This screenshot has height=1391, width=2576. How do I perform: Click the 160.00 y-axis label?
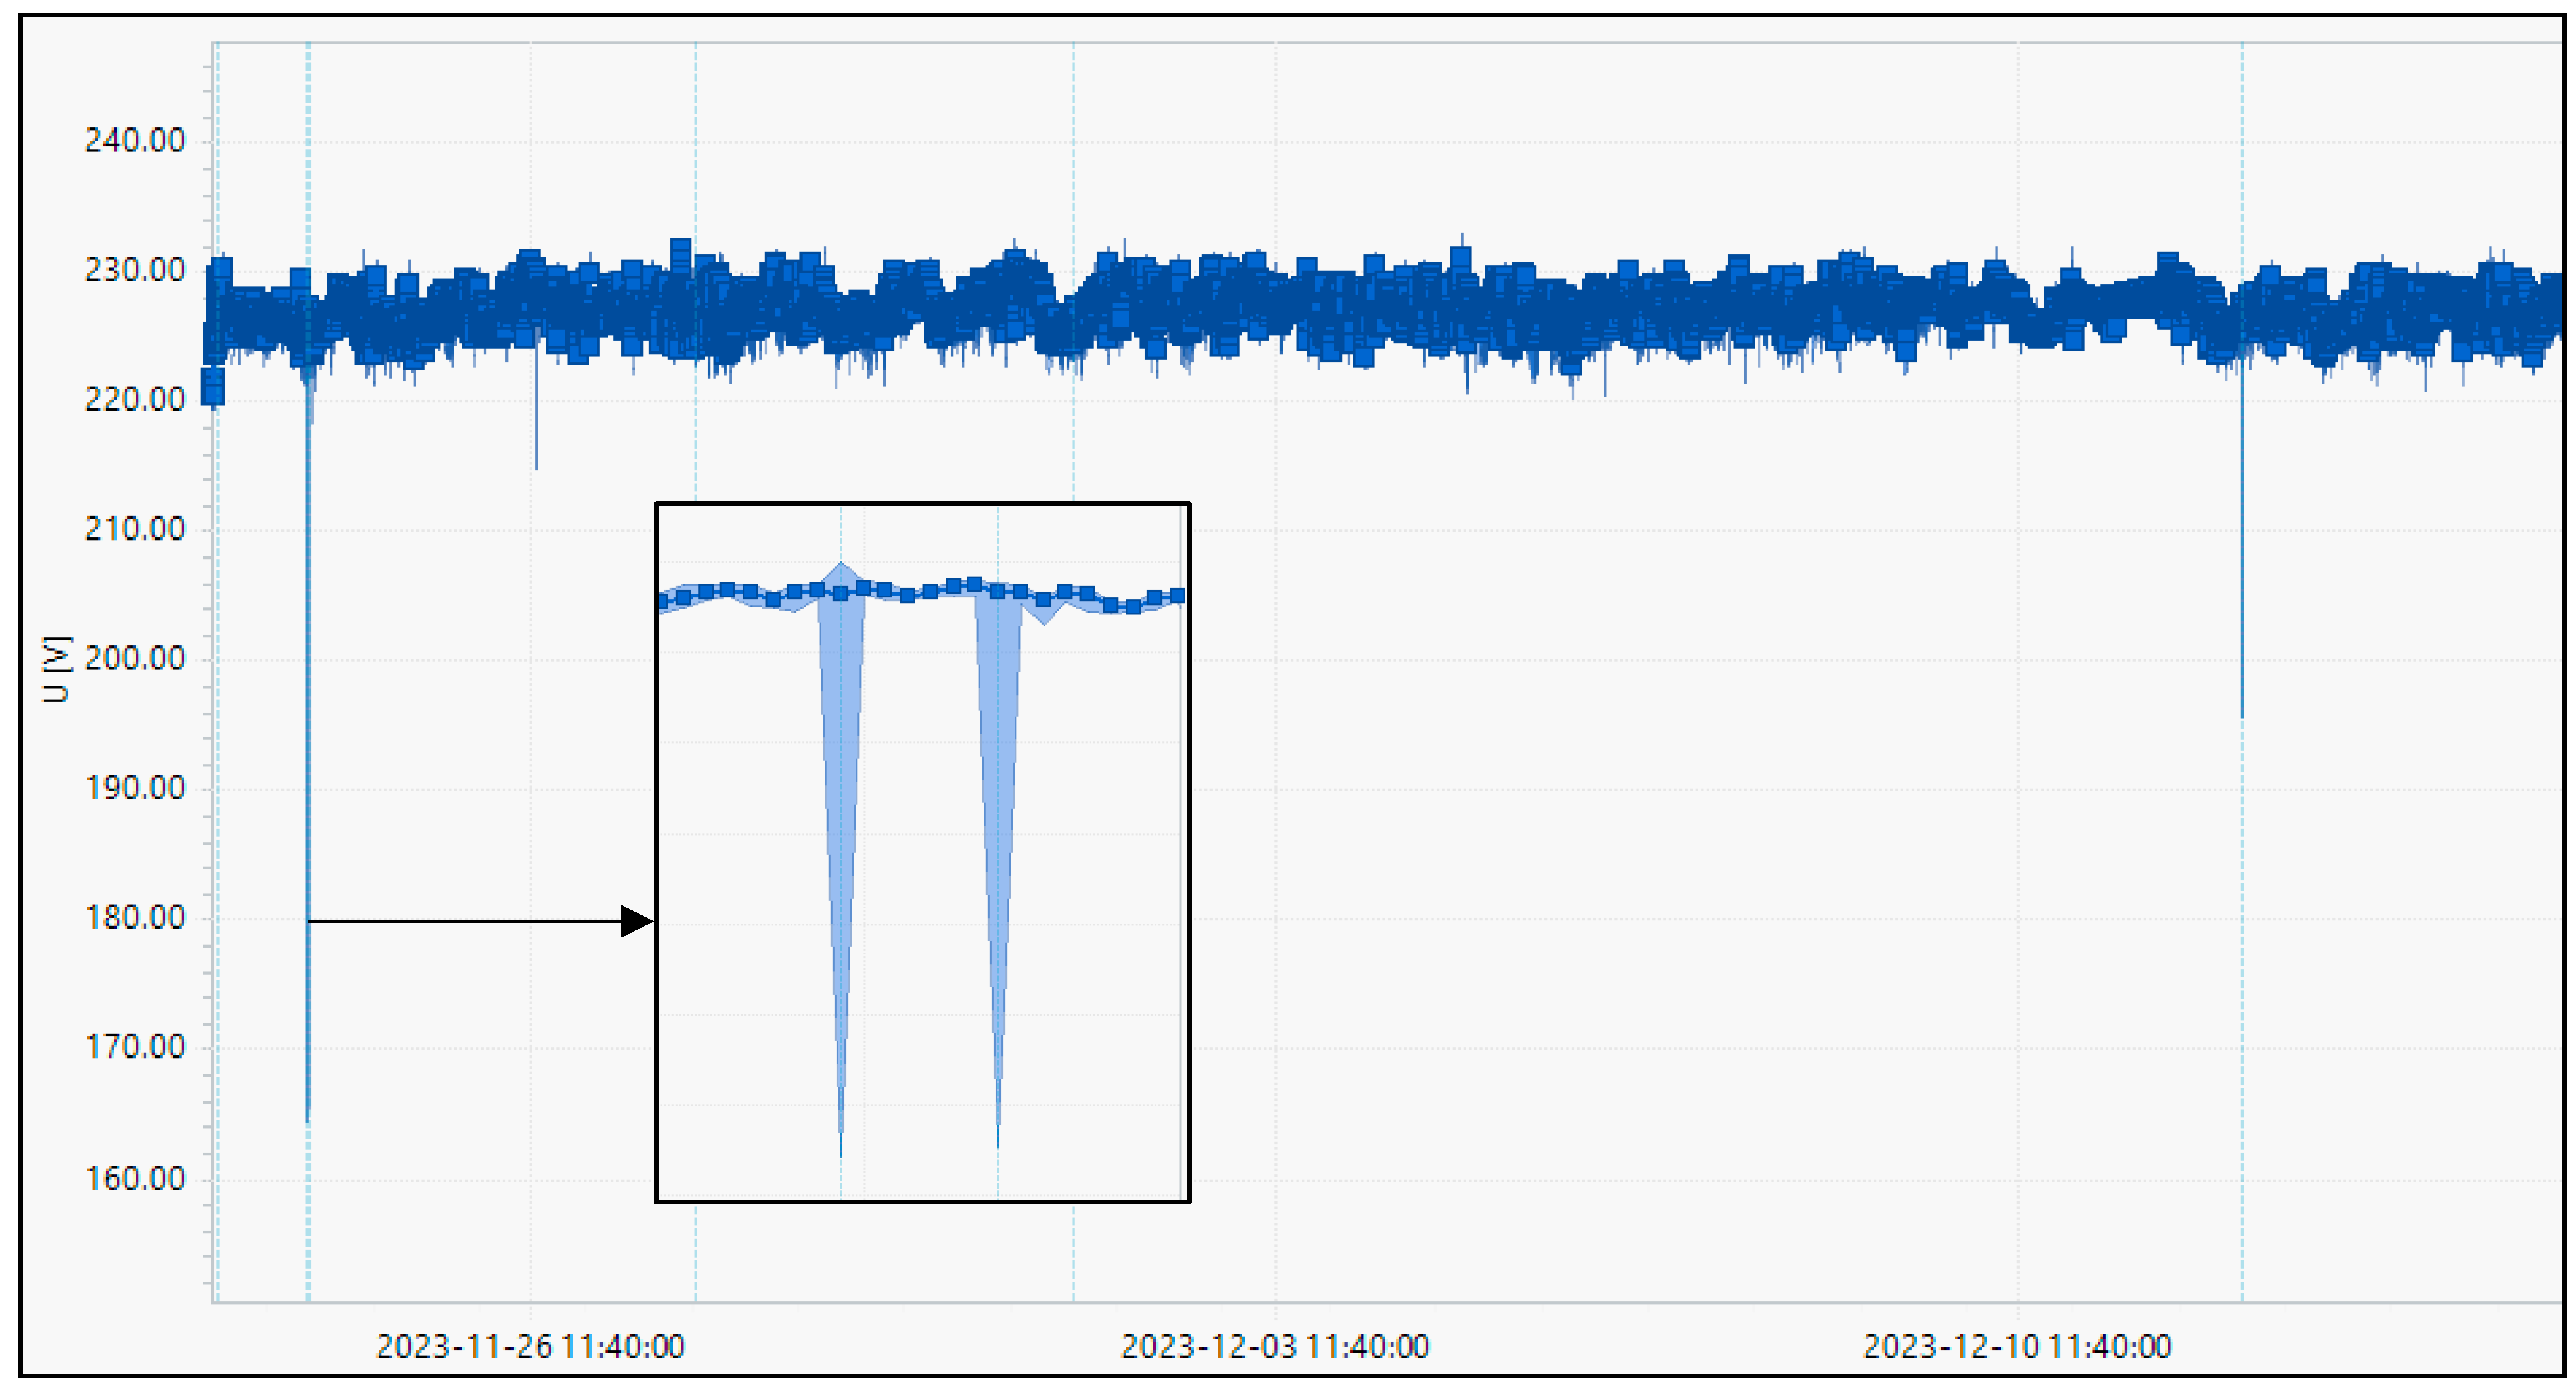tap(135, 1179)
